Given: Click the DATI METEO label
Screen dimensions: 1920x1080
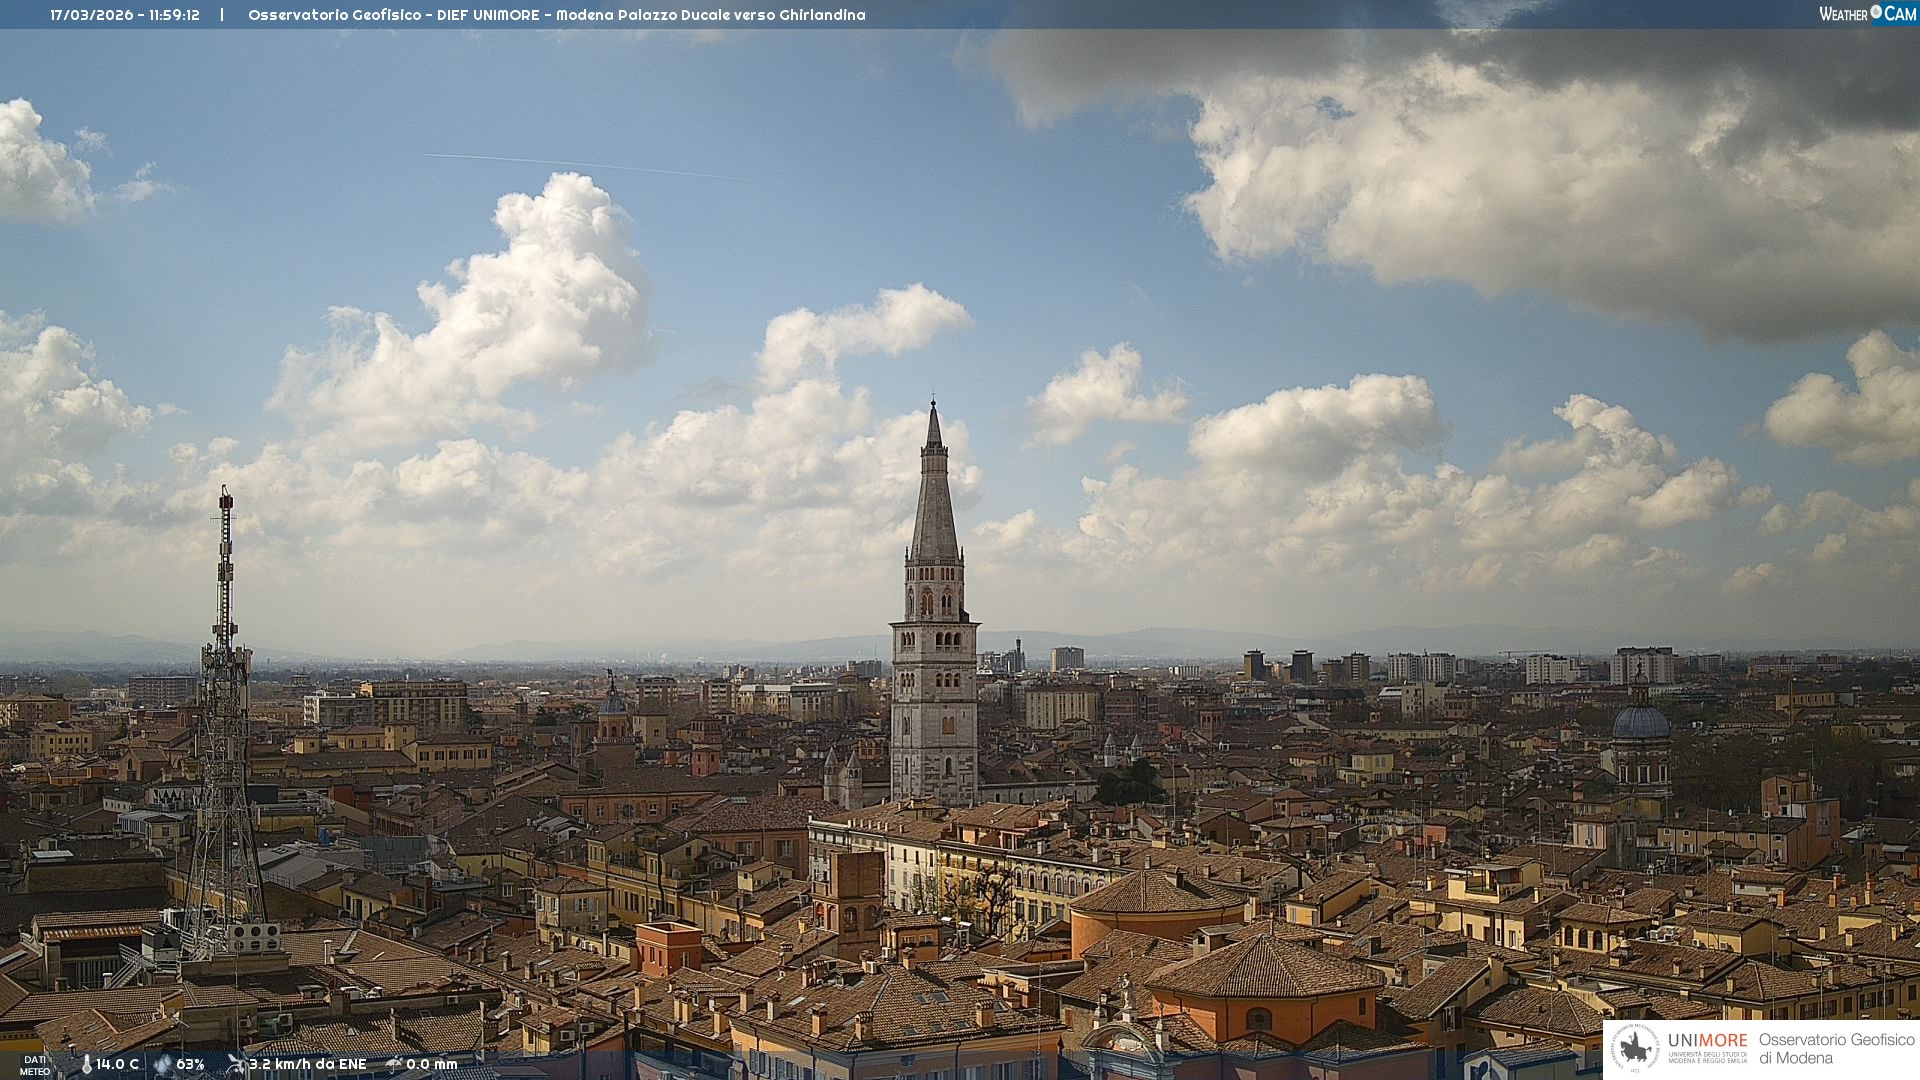Looking at the screenshot, I should [35, 1065].
